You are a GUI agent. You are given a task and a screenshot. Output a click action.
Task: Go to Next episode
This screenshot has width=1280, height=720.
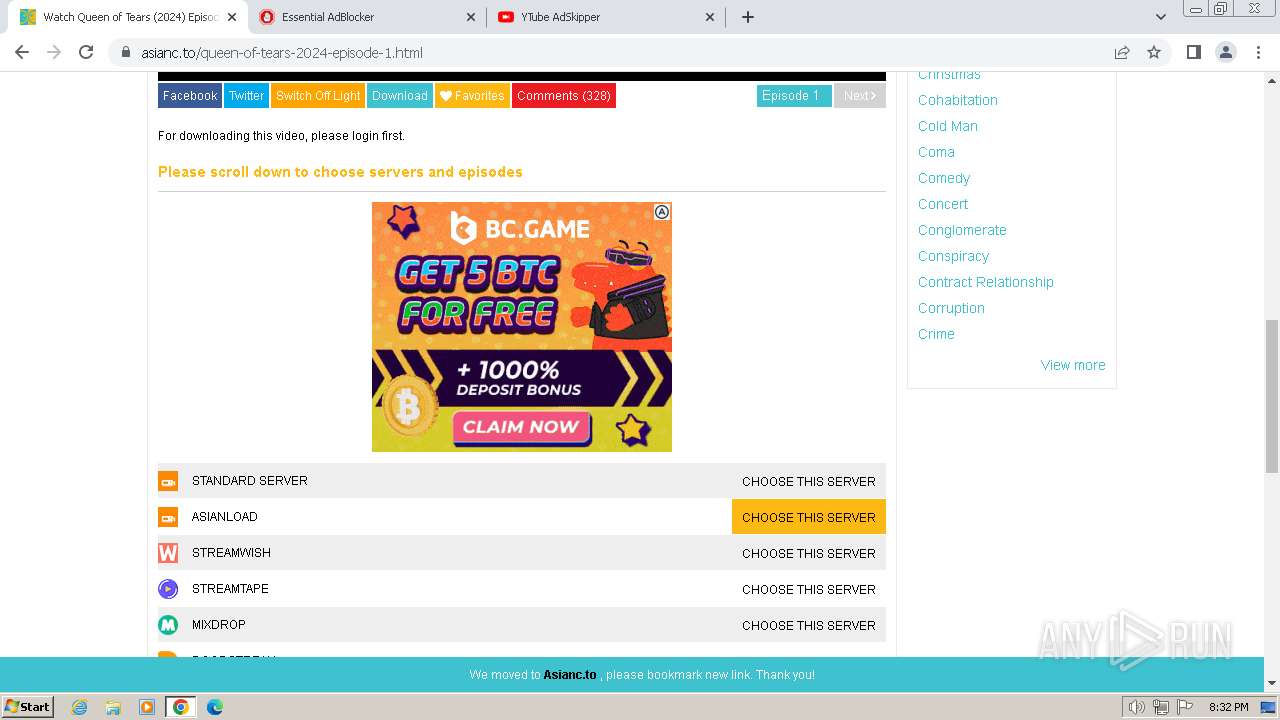click(860, 96)
